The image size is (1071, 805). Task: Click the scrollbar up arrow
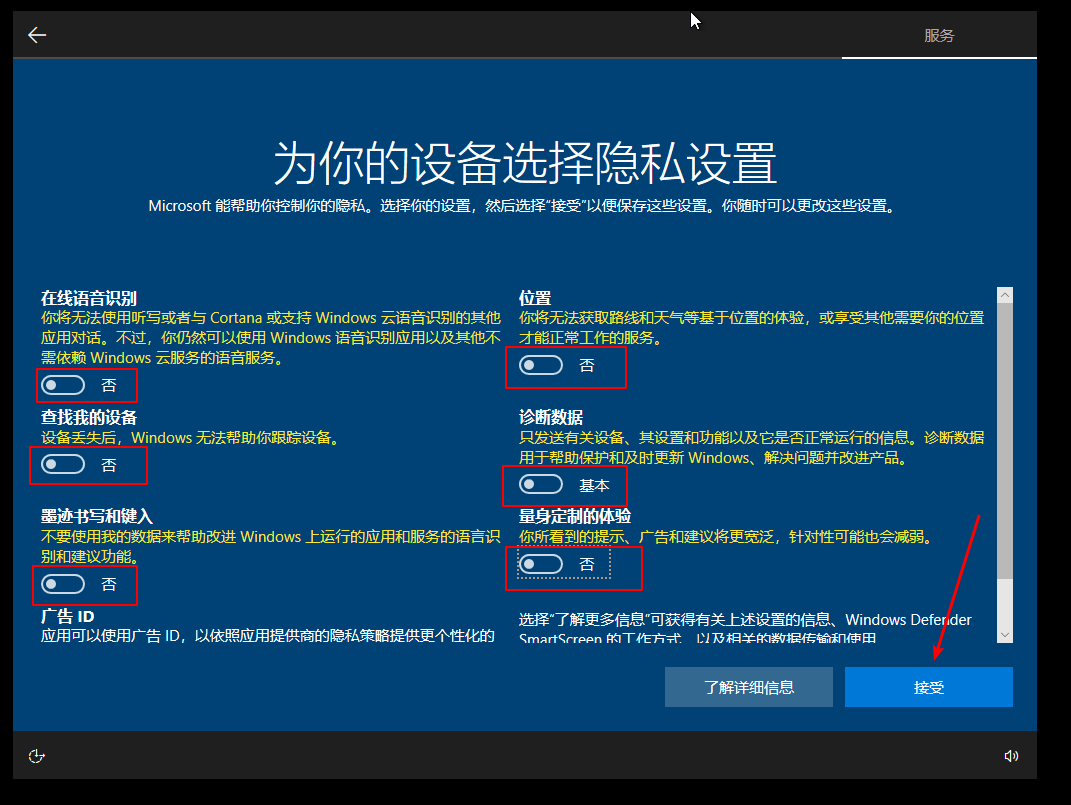pyautogui.click(x=1005, y=295)
